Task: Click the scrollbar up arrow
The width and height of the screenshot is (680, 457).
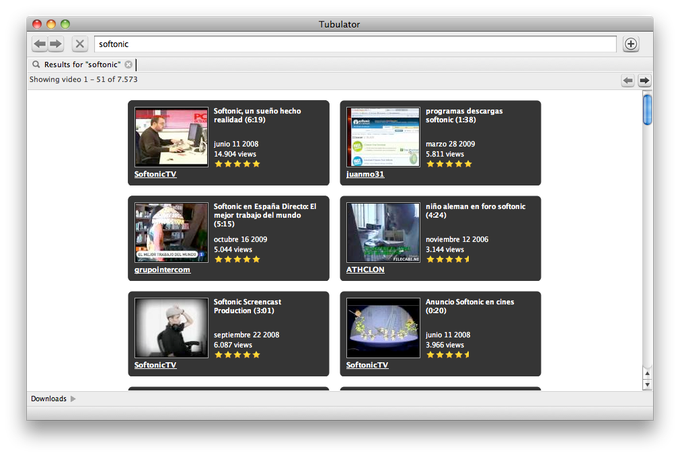Action: click(647, 373)
